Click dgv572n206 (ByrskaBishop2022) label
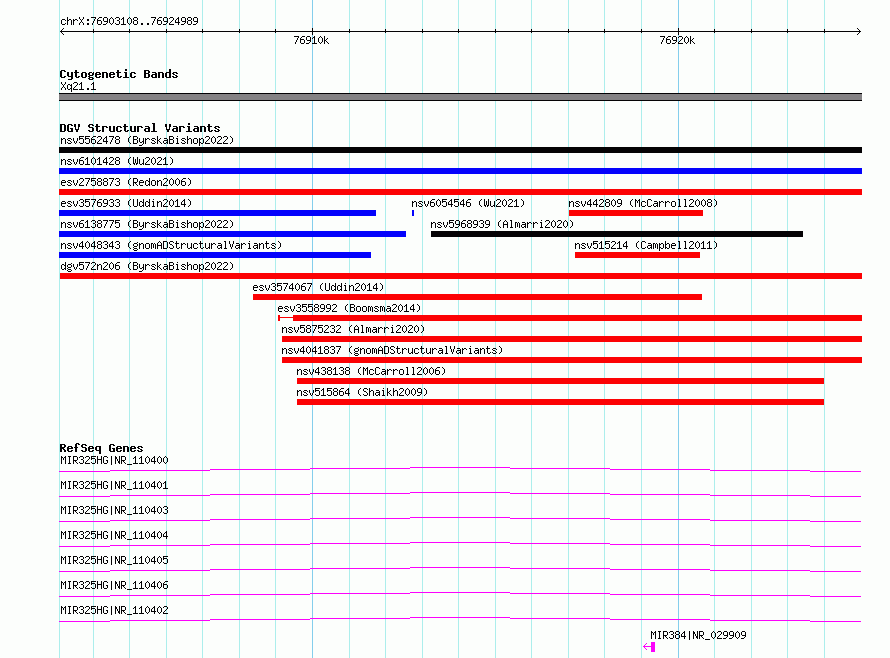 pyautogui.click(x=147, y=266)
